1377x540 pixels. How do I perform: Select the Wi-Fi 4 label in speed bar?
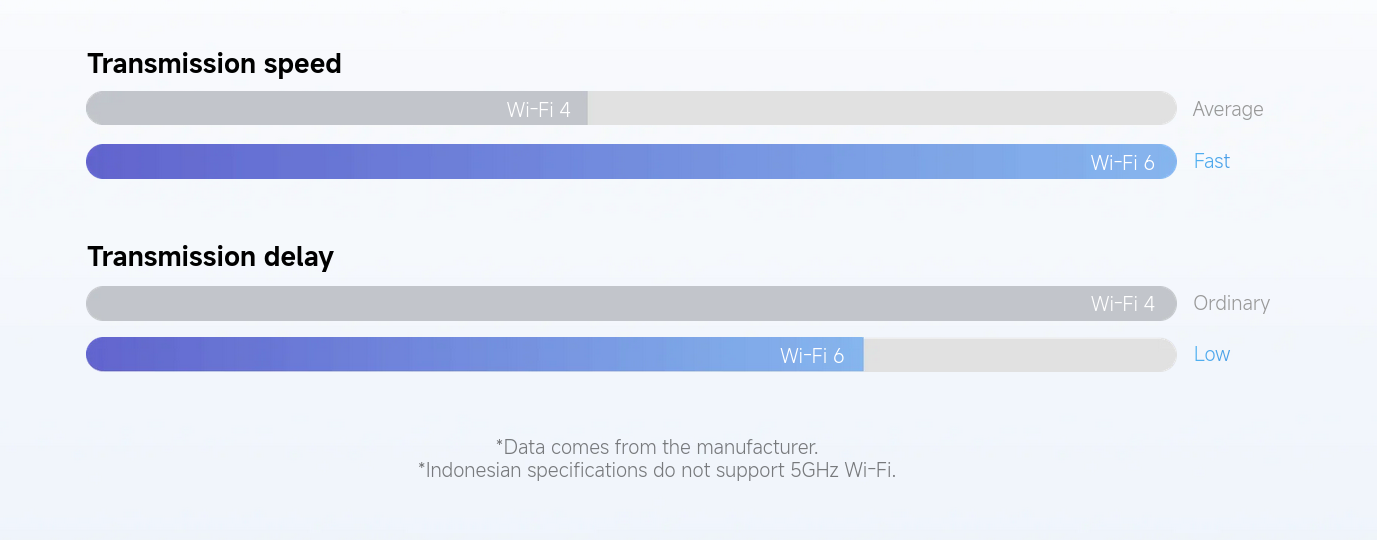point(538,109)
